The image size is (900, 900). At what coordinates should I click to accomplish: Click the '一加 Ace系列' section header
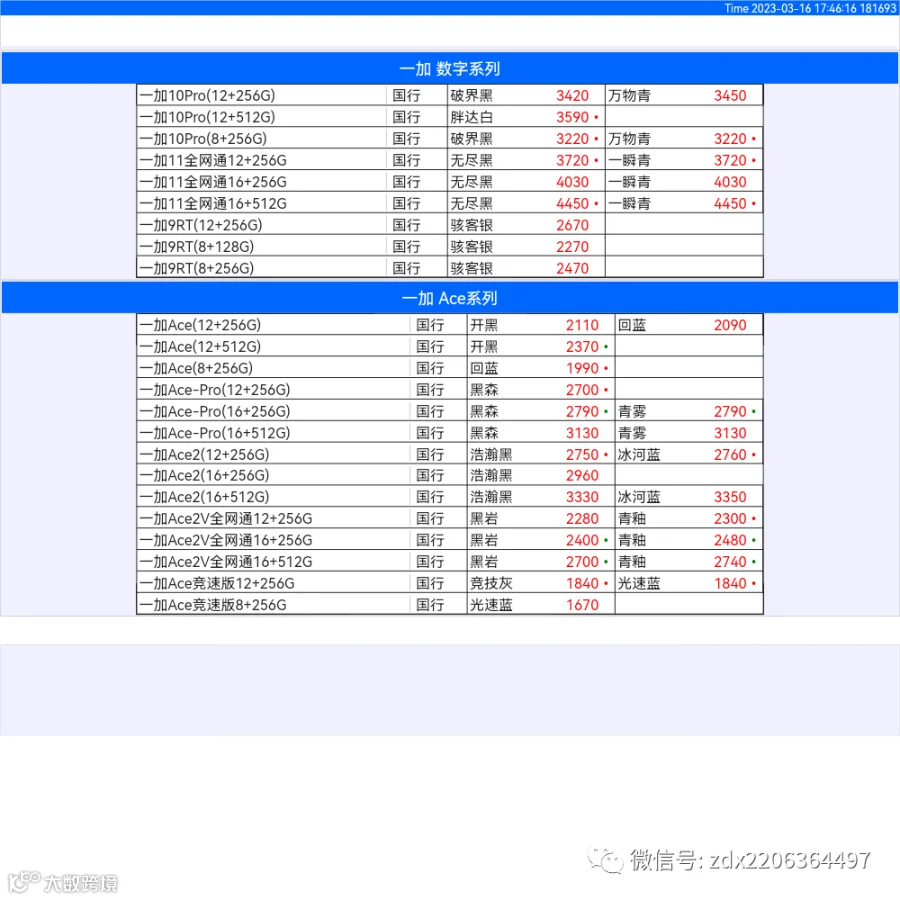pos(450,298)
